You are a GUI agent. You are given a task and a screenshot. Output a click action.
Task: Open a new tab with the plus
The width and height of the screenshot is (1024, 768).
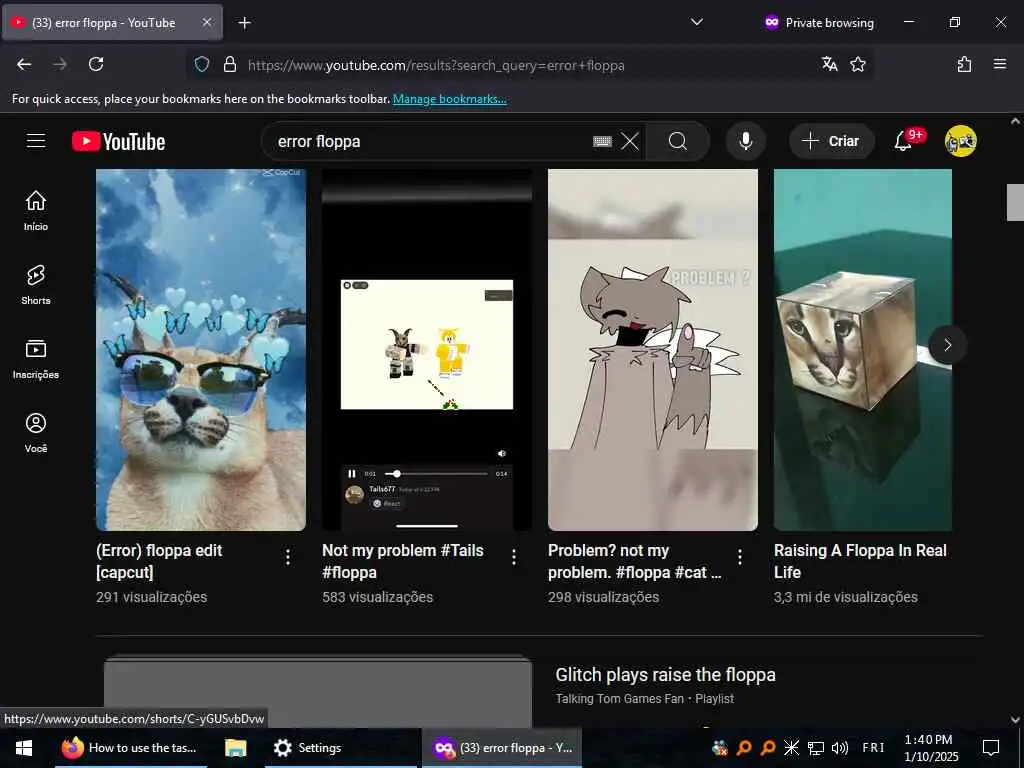tap(244, 23)
